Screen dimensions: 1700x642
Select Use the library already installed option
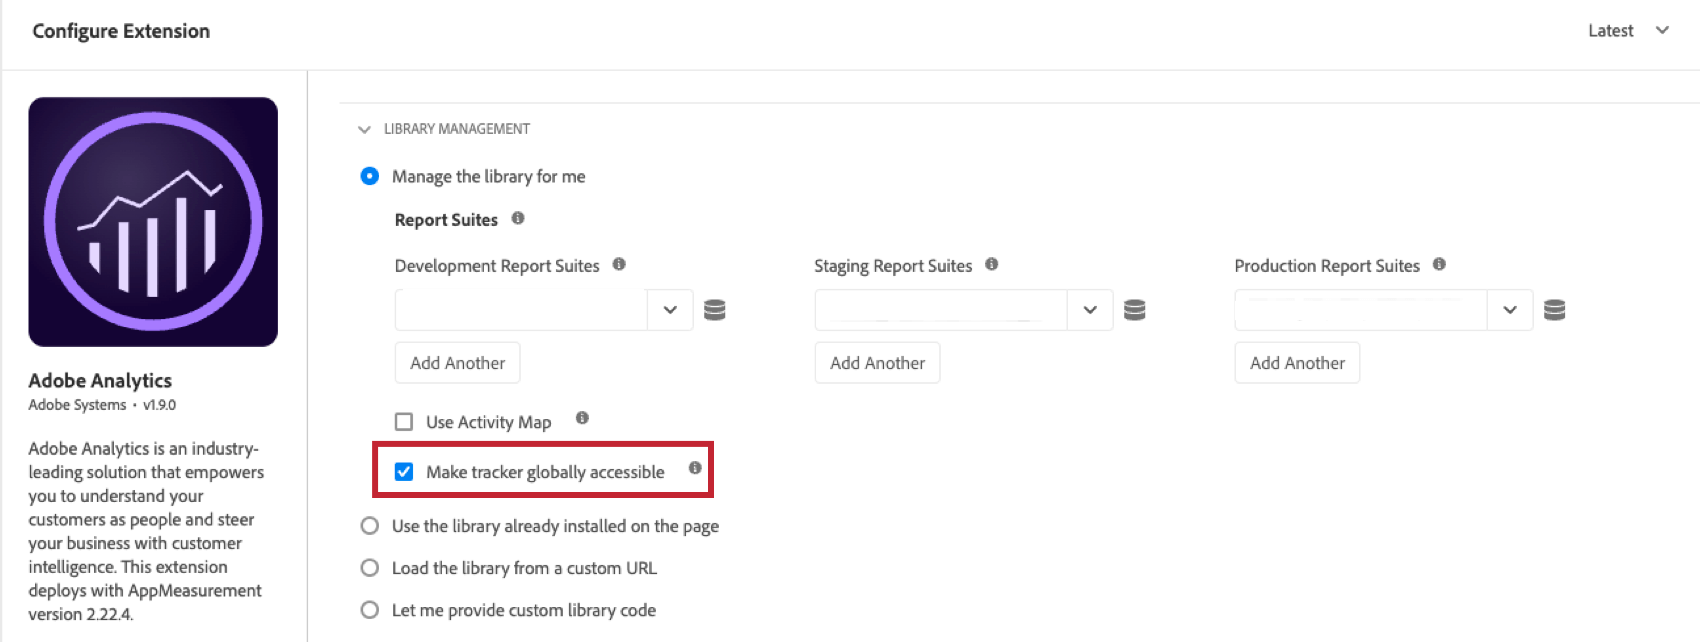pos(370,526)
